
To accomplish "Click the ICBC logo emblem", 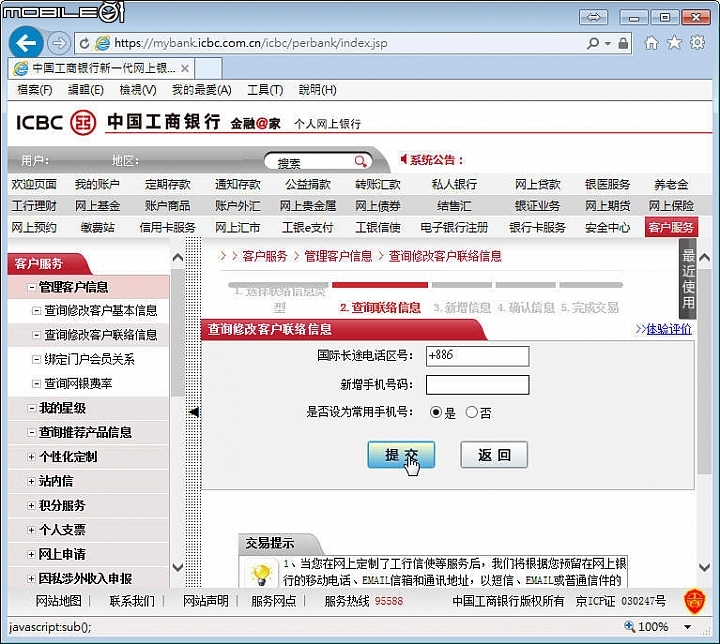I will (x=83, y=123).
